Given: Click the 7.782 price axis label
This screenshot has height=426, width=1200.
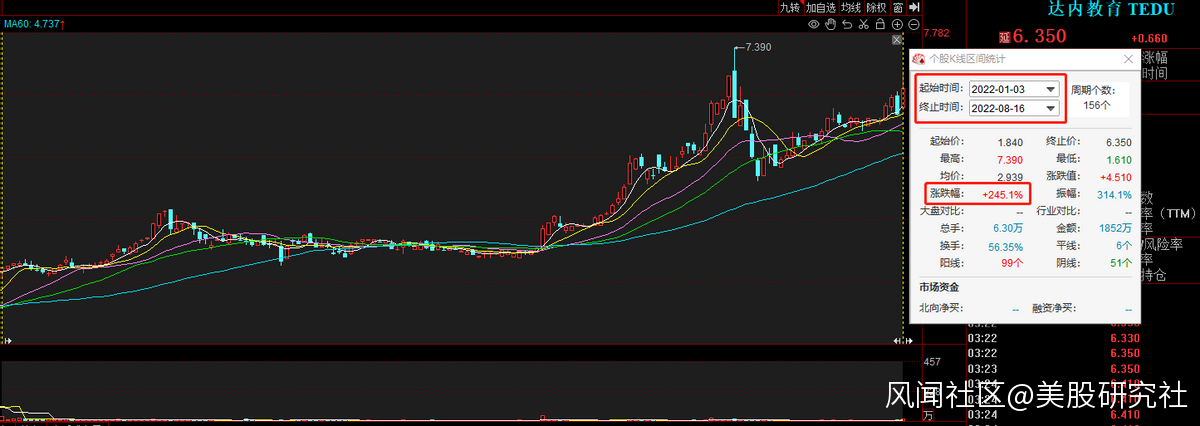Looking at the screenshot, I should click(937, 33).
